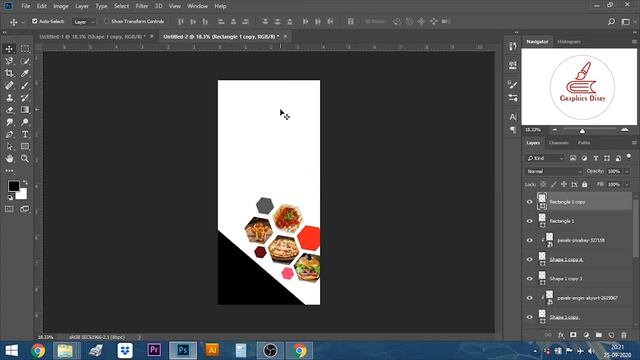Open the Auto-Select Layer dropdown
The width and height of the screenshot is (640, 360).
84,22
